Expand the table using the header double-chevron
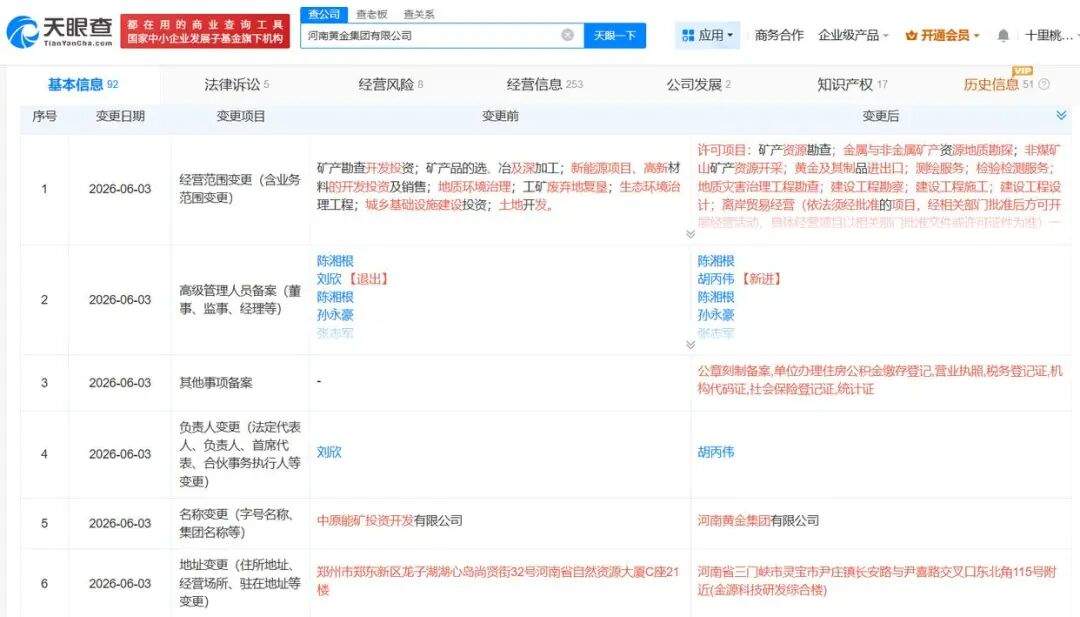Image resolution: width=1080 pixels, height=617 pixels. (1061, 115)
